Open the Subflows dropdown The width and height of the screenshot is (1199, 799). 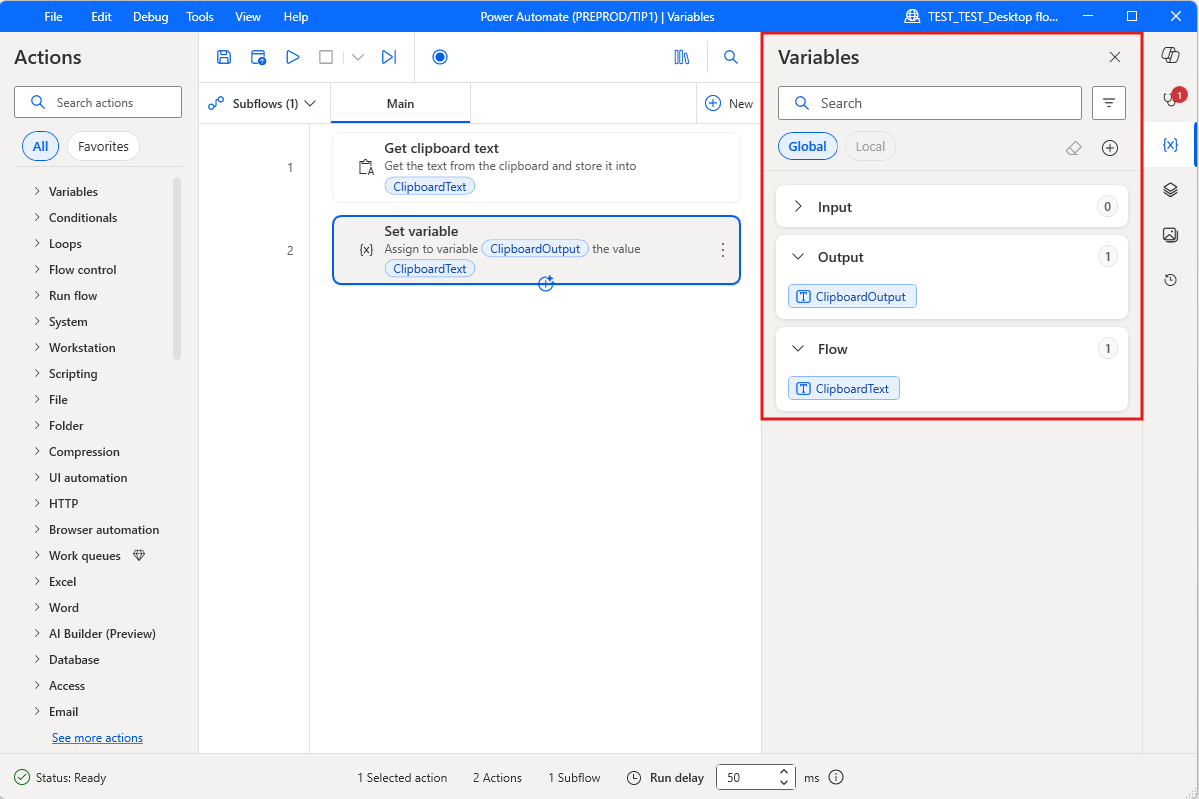262,103
